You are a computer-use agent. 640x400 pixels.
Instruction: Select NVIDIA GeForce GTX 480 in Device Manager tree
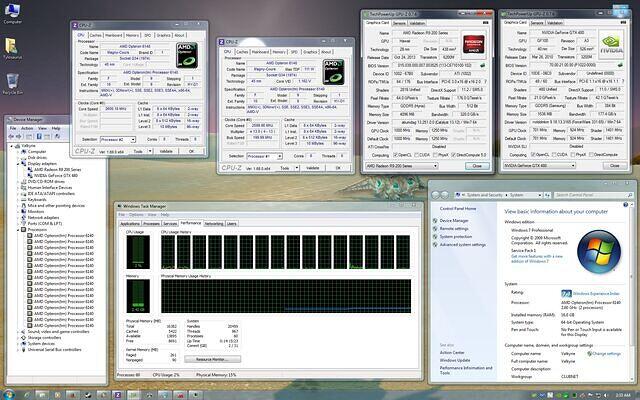tap(56, 176)
